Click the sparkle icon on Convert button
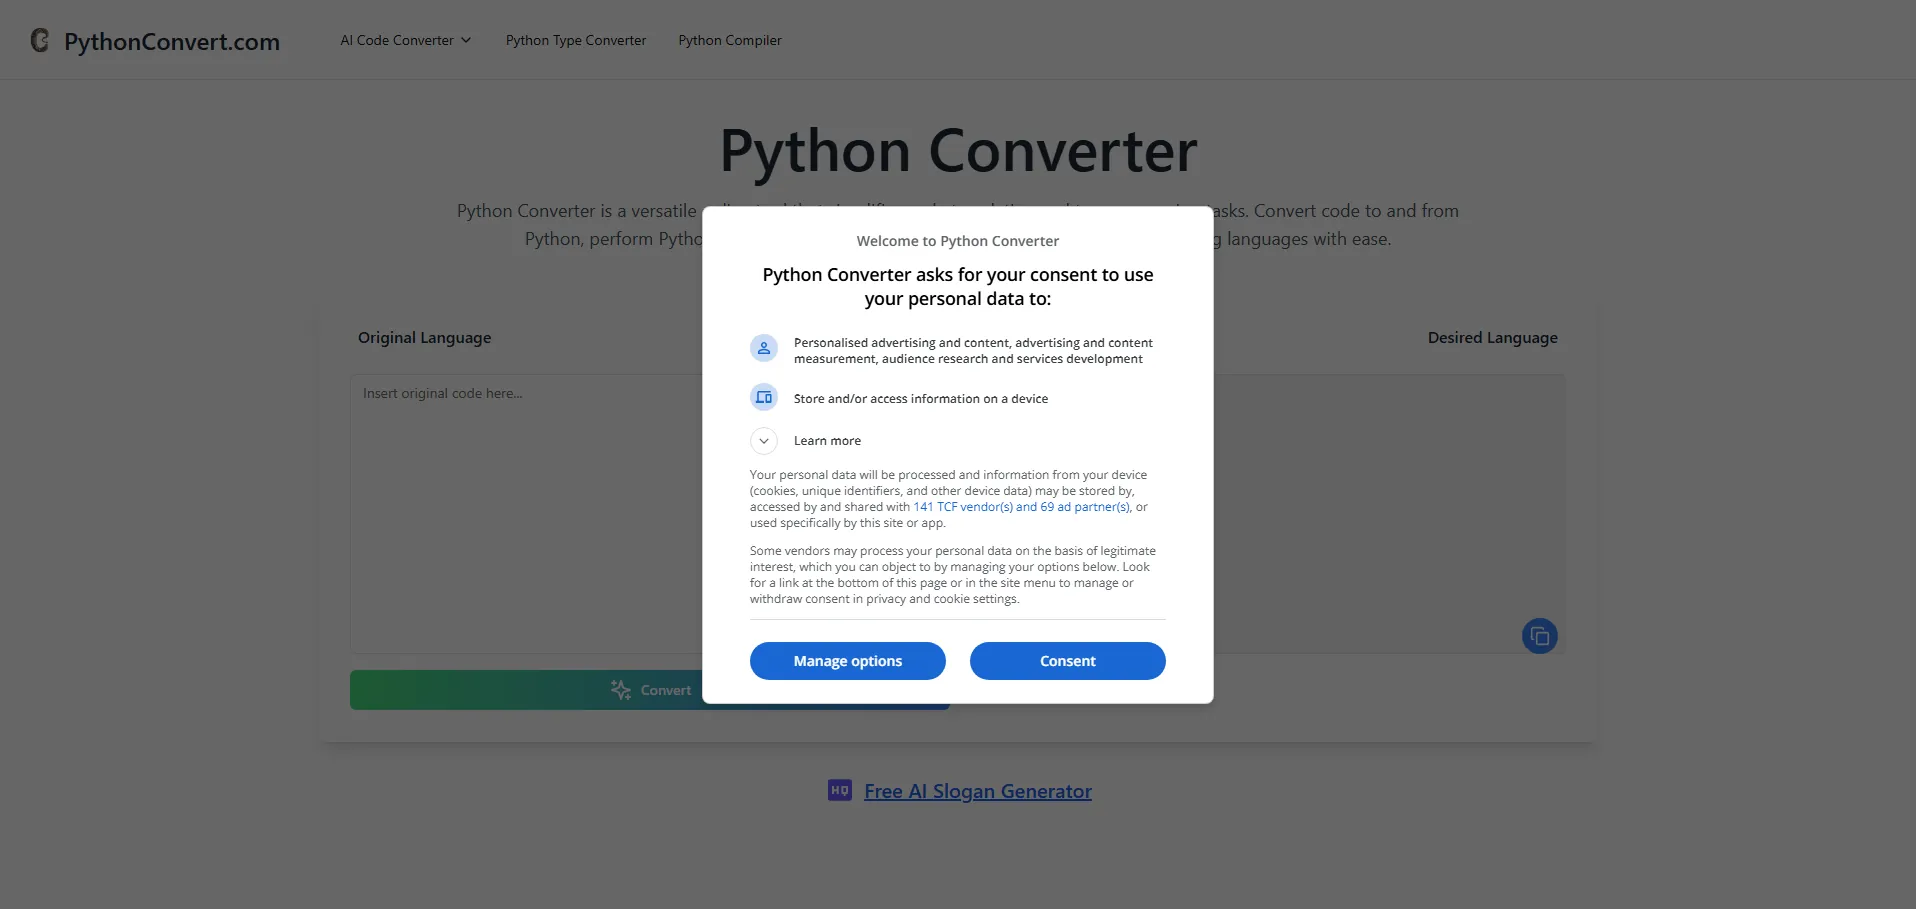Viewport: 1916px width, 909px height. [621, 690]
